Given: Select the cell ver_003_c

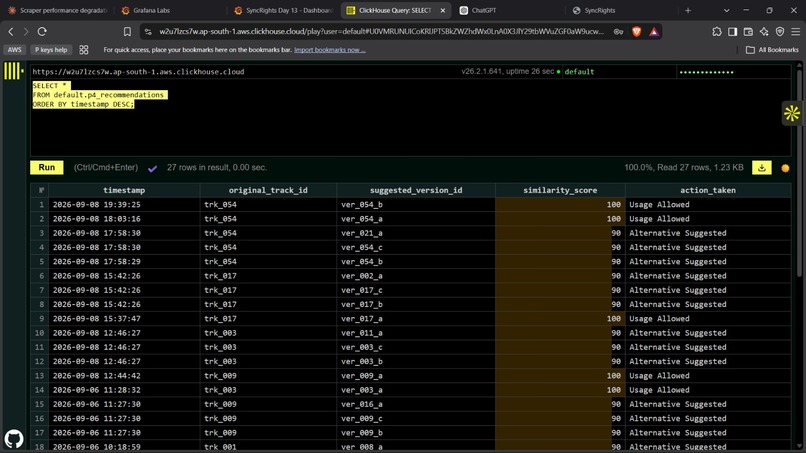Looking at the screenshot, I should (x=416, y=347).
